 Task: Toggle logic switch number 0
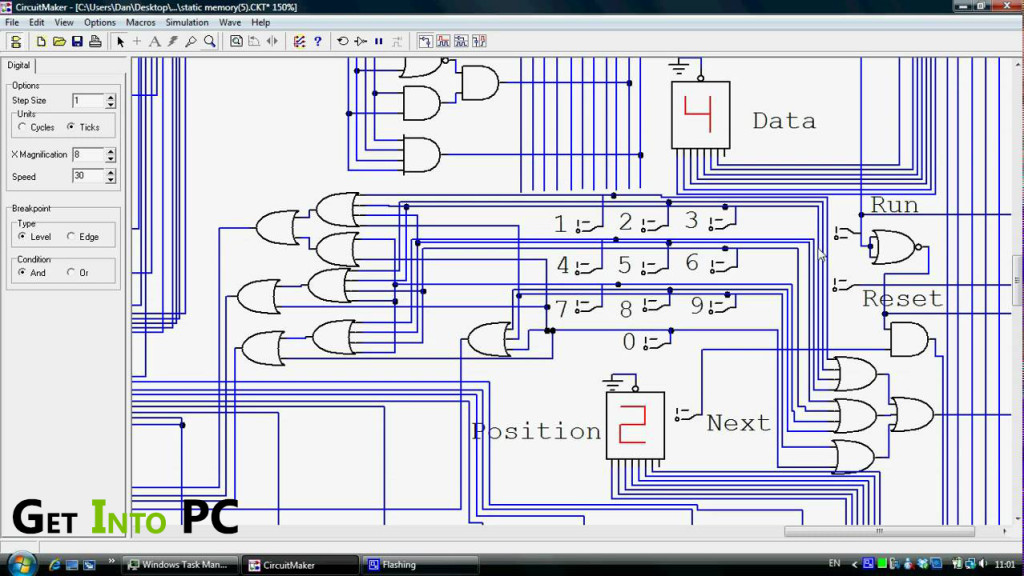tap(656, 342)
